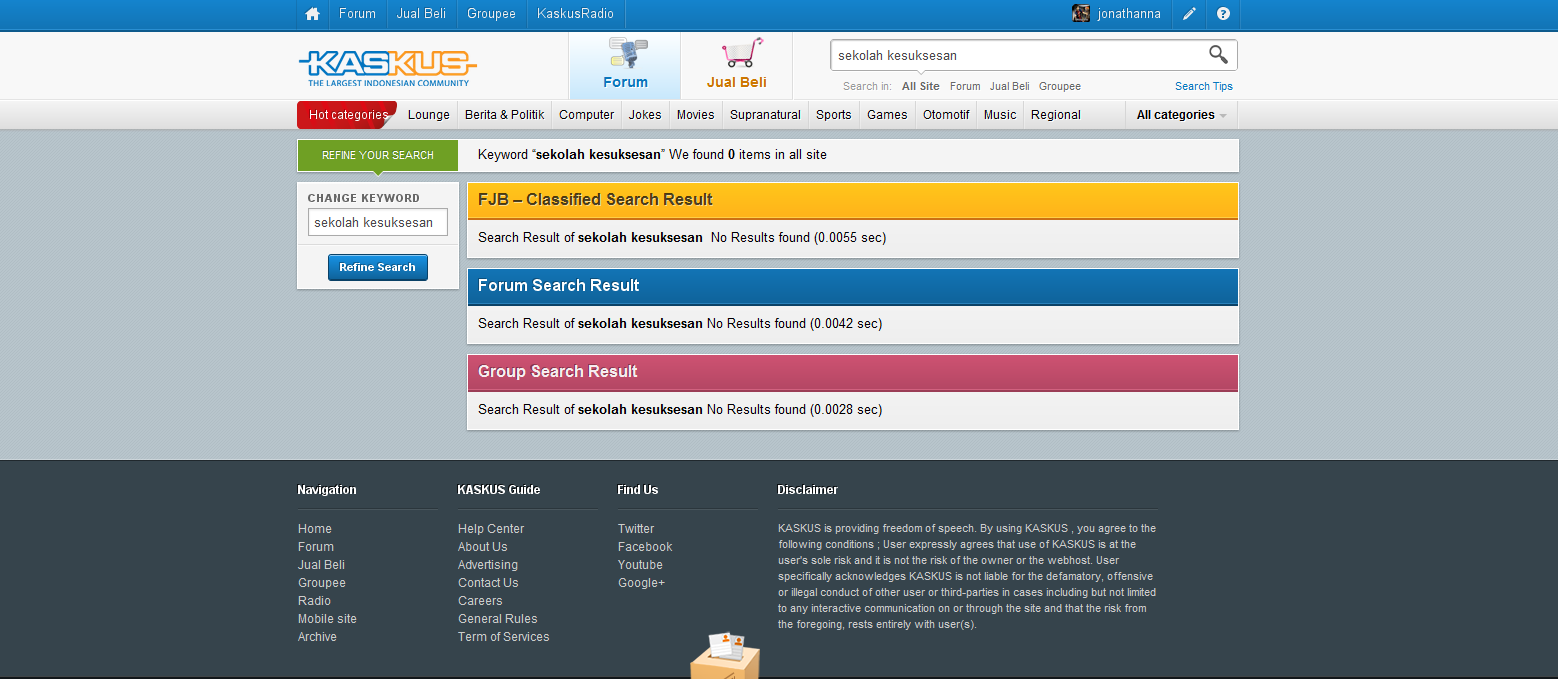The image size is (1558, 679).
Task: Open the Twitter link under Find Us
Action: [636, 529]
